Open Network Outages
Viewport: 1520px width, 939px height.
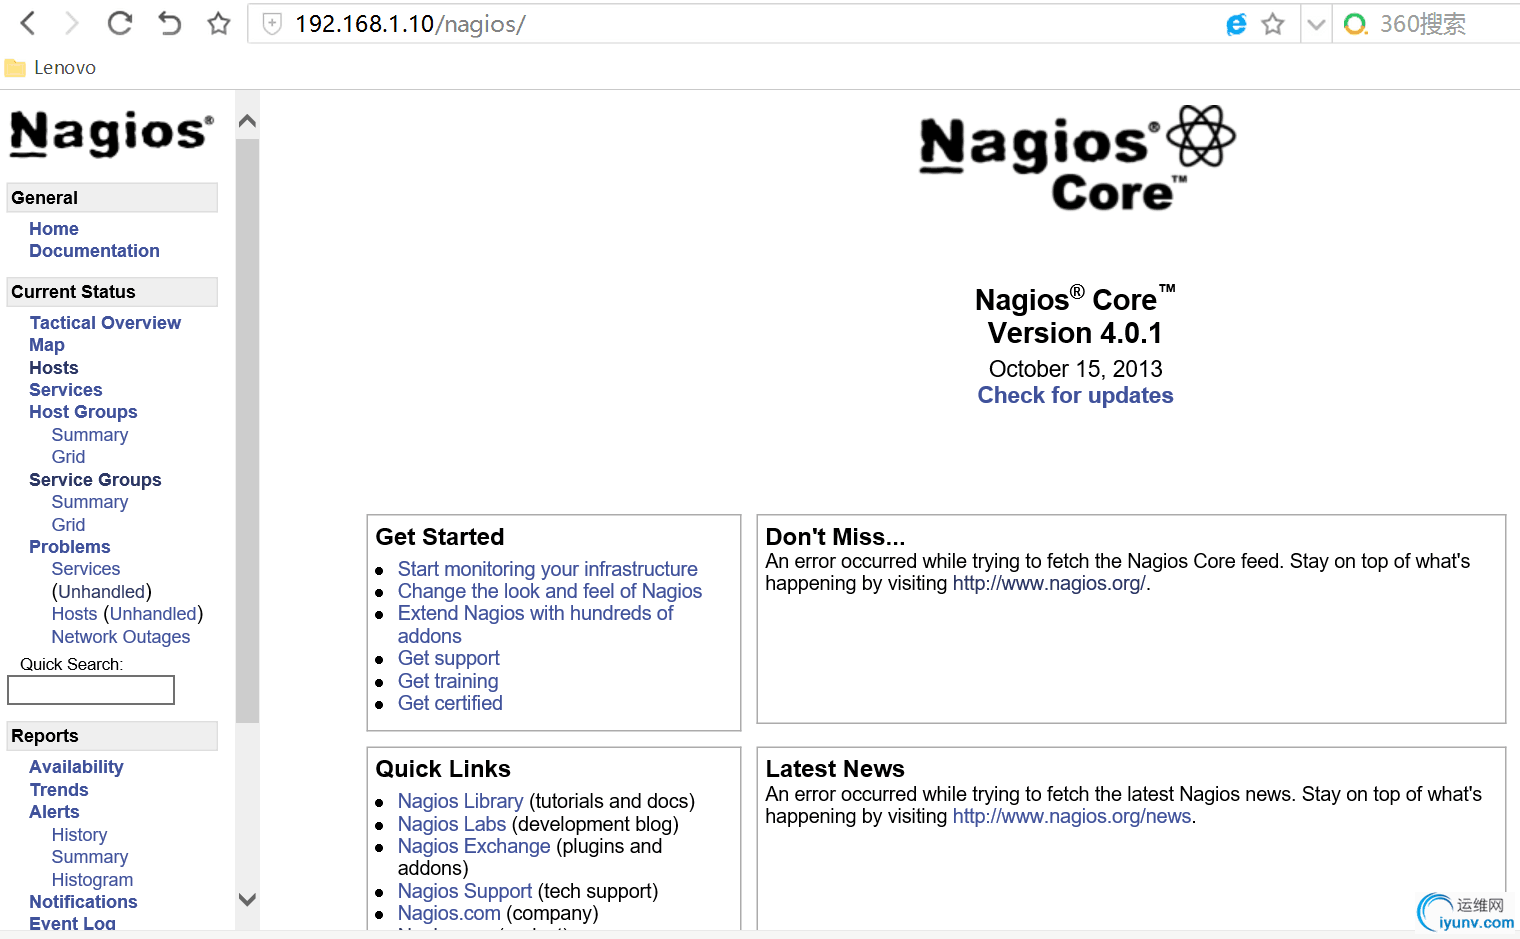(x=121, y=637)
